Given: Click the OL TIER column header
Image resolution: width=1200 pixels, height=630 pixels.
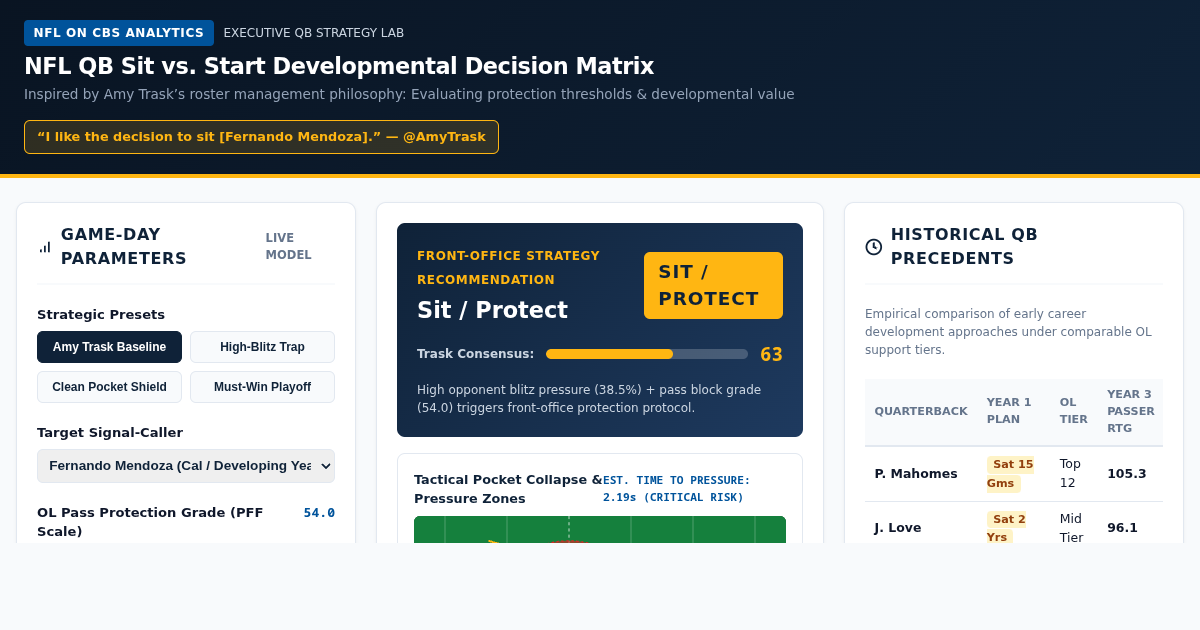Looking at the screenshot, I should pyautogui.click(x=1074, y=411).
